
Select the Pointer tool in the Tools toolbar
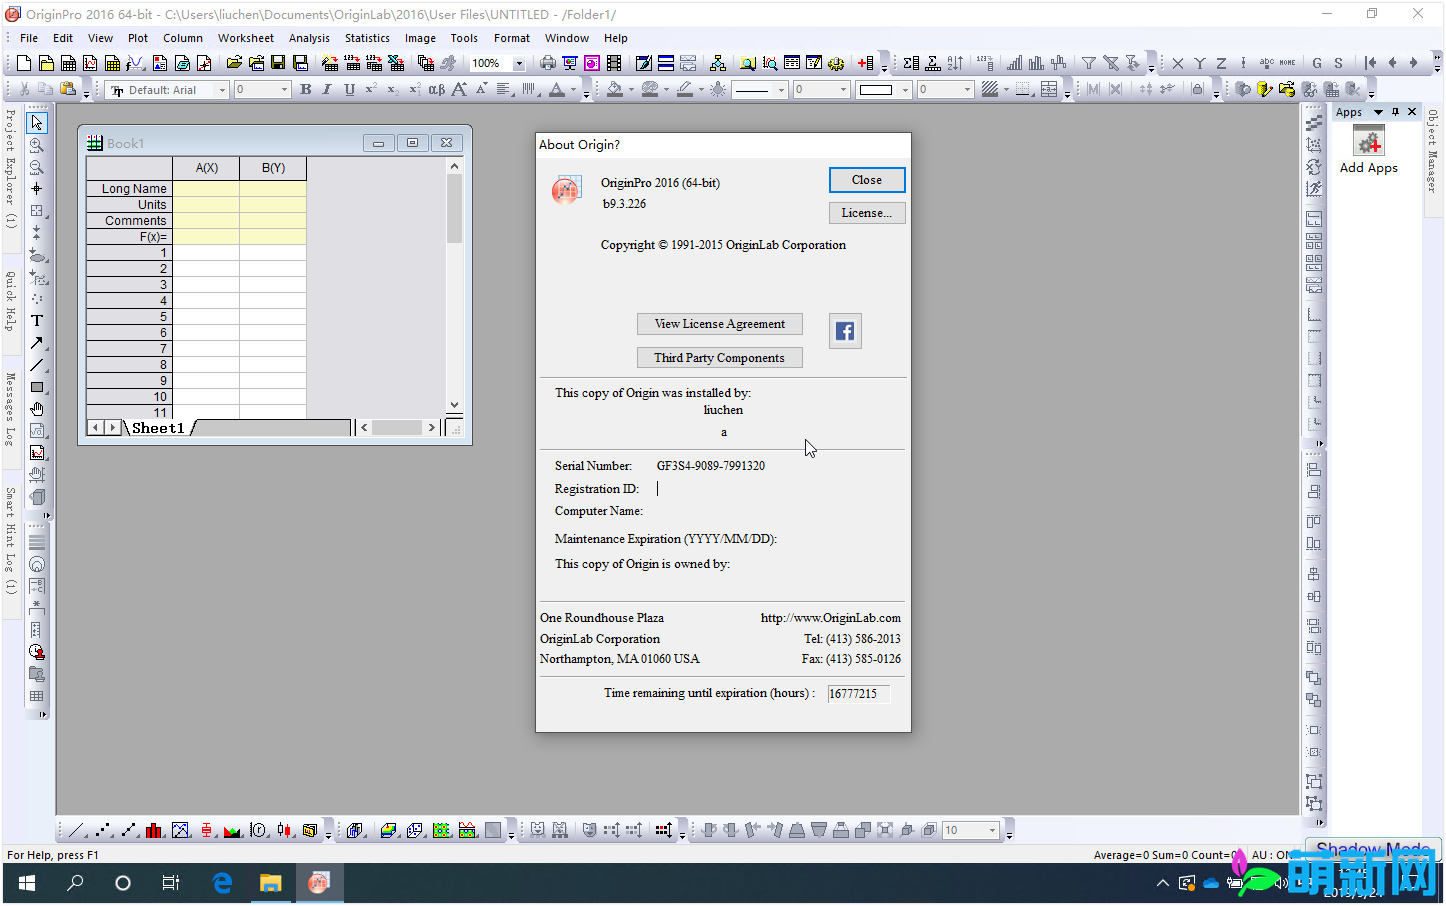tap(37, 123)
